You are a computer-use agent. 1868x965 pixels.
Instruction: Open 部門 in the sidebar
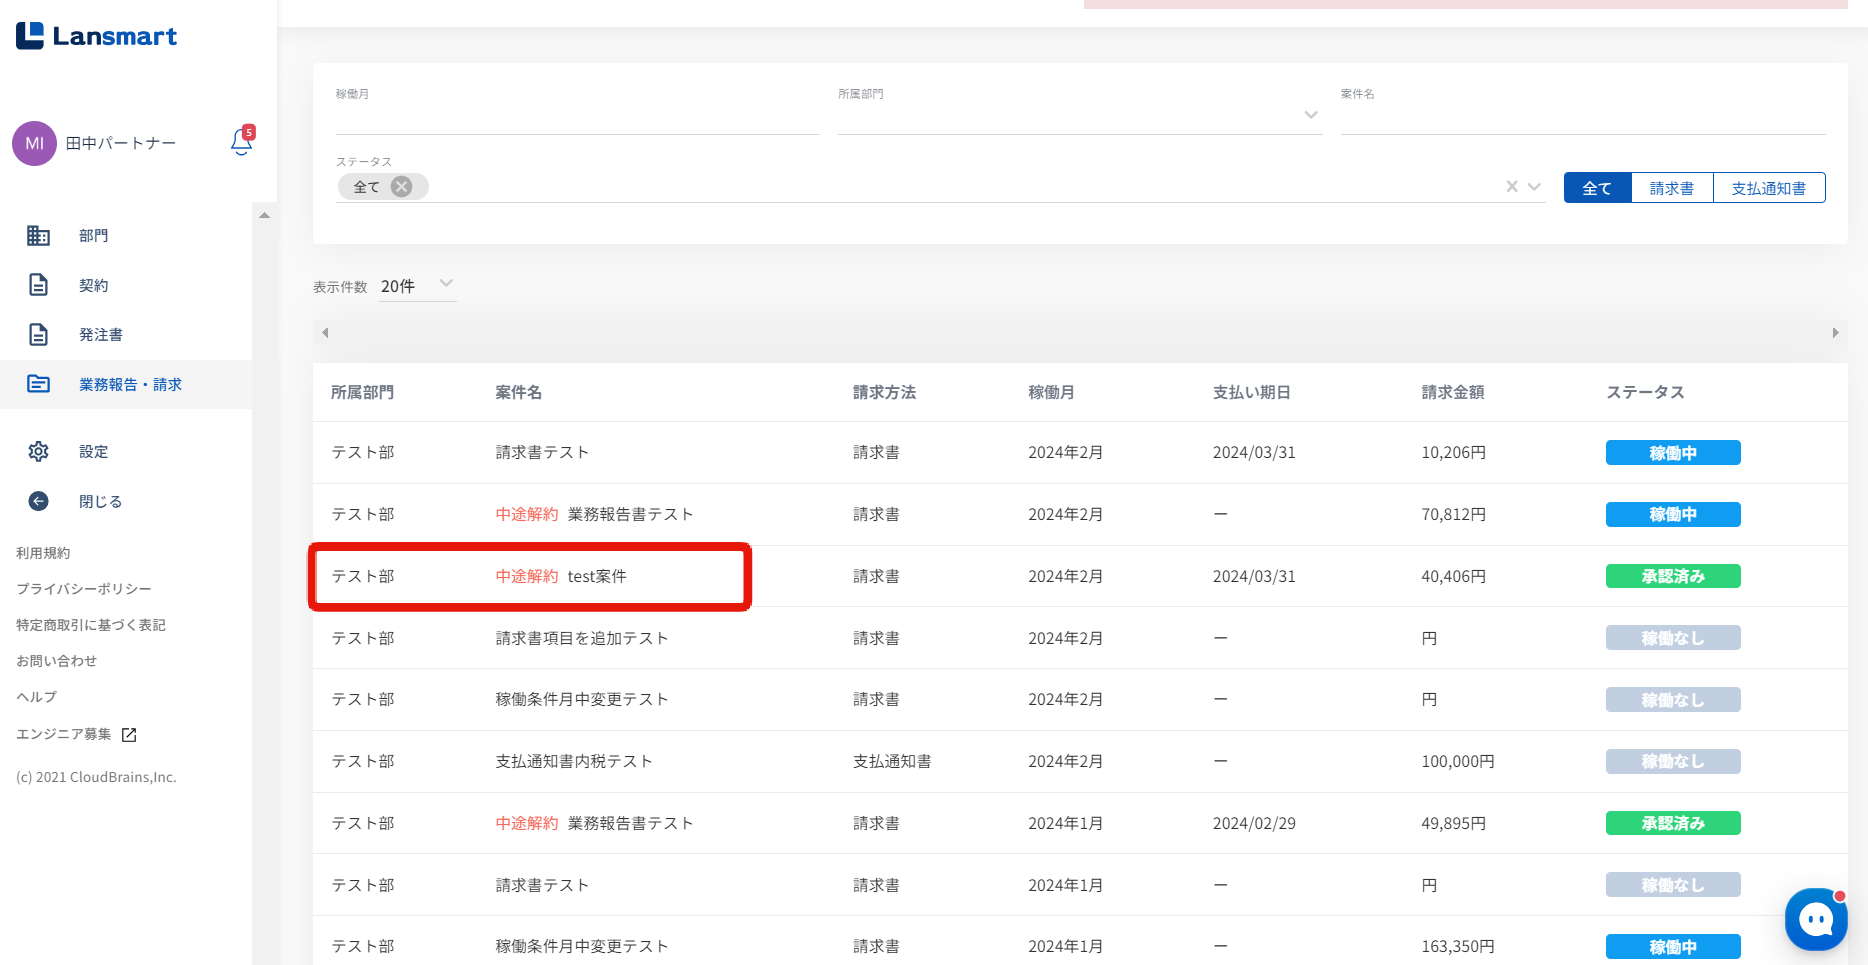[x=126, y=235]
